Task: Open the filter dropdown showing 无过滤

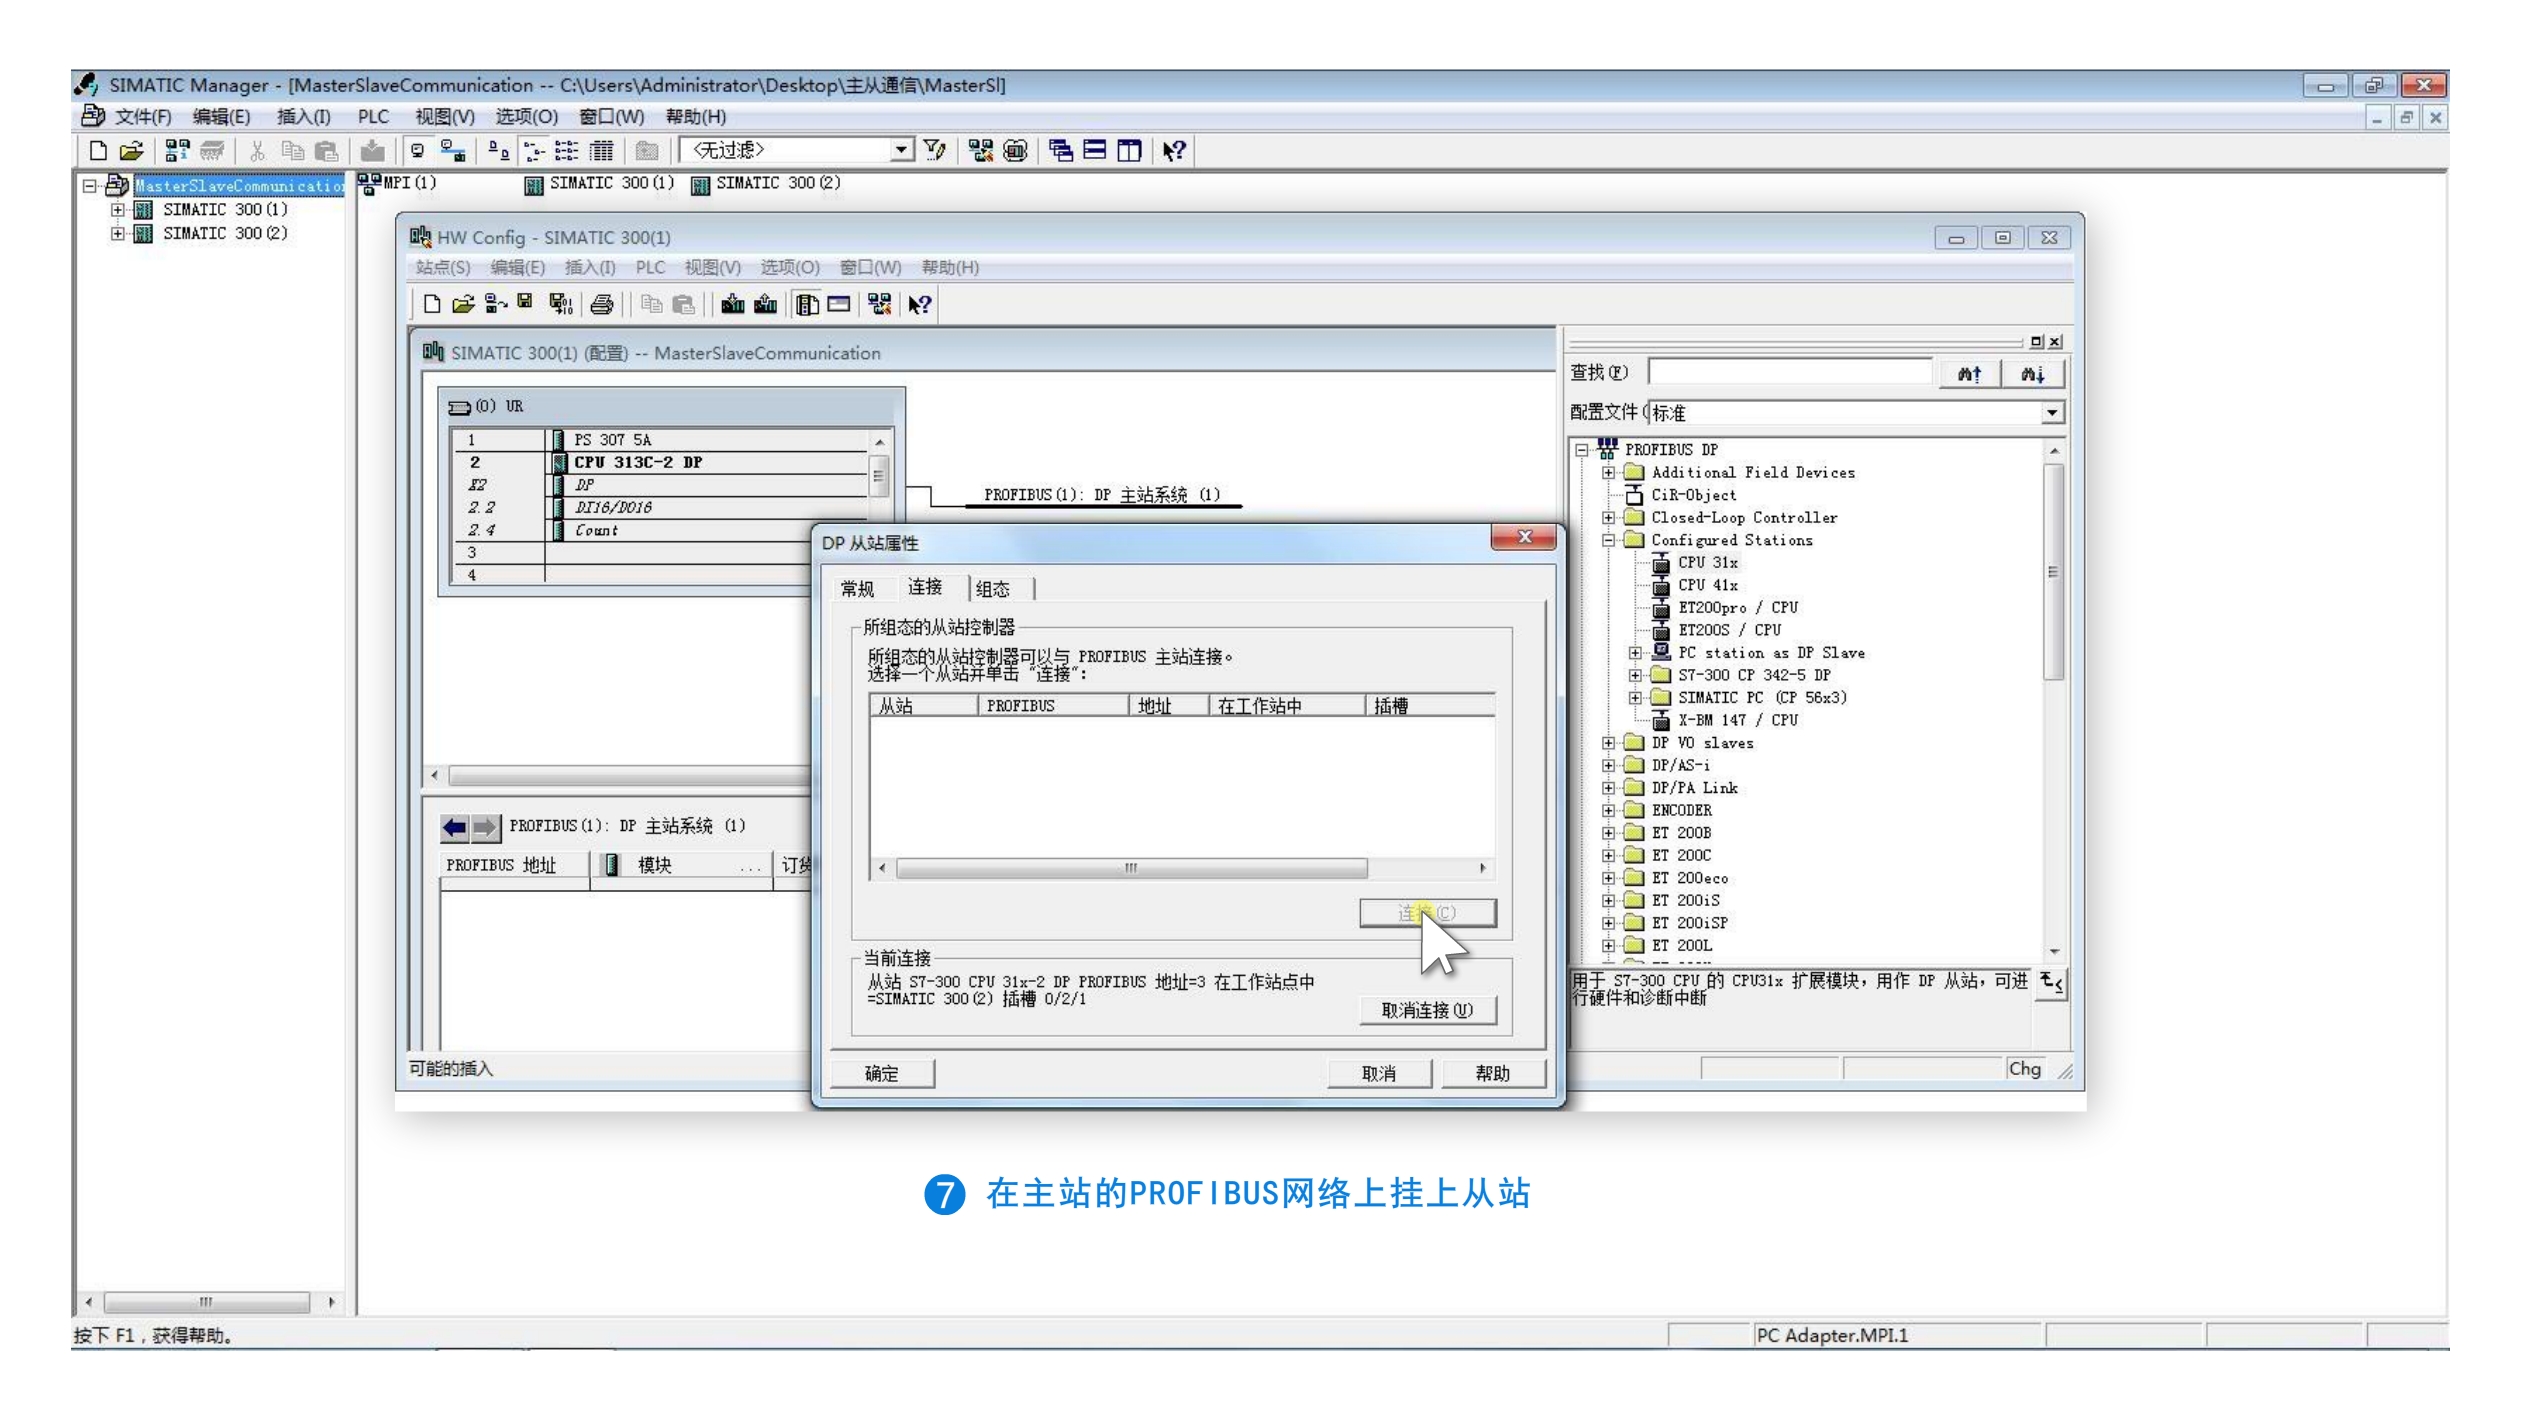Action: (x=901, y=151)
